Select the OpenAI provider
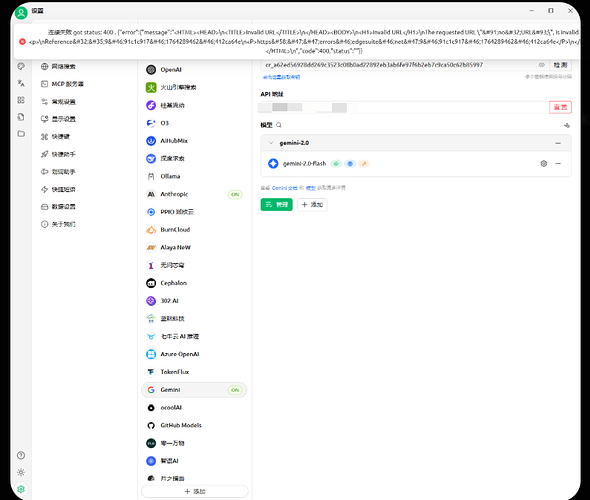Viewport: 590px width, 500px height. pyautogui.click(x=194, y=70)
